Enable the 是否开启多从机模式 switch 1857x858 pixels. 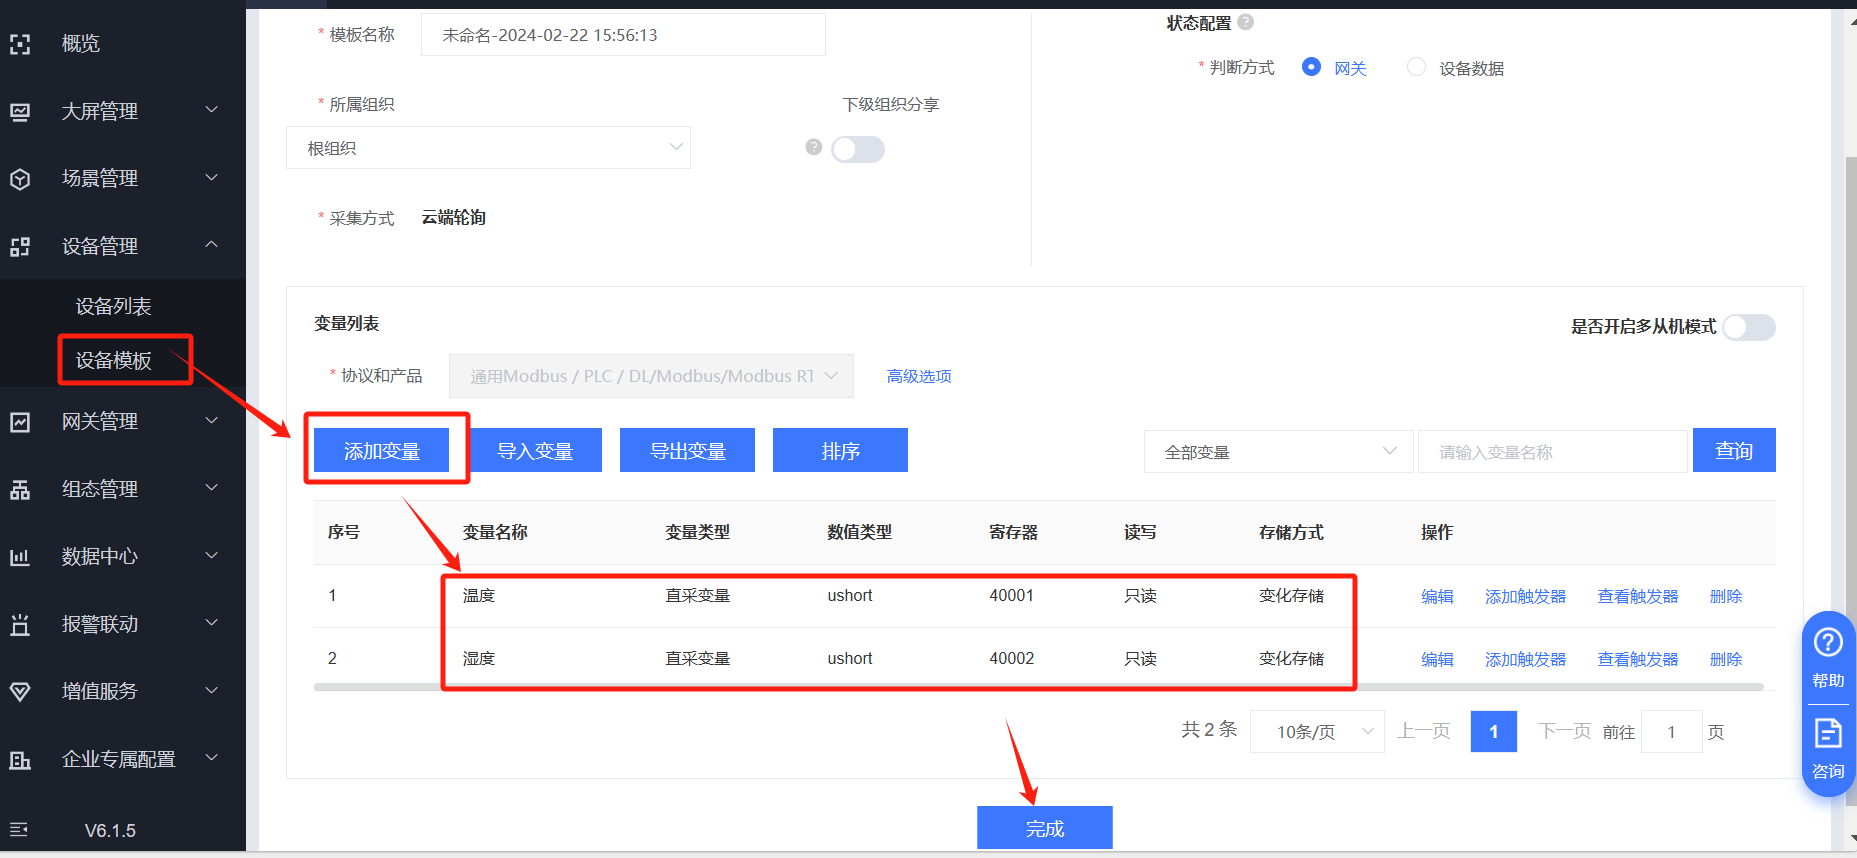[1749, 327]
